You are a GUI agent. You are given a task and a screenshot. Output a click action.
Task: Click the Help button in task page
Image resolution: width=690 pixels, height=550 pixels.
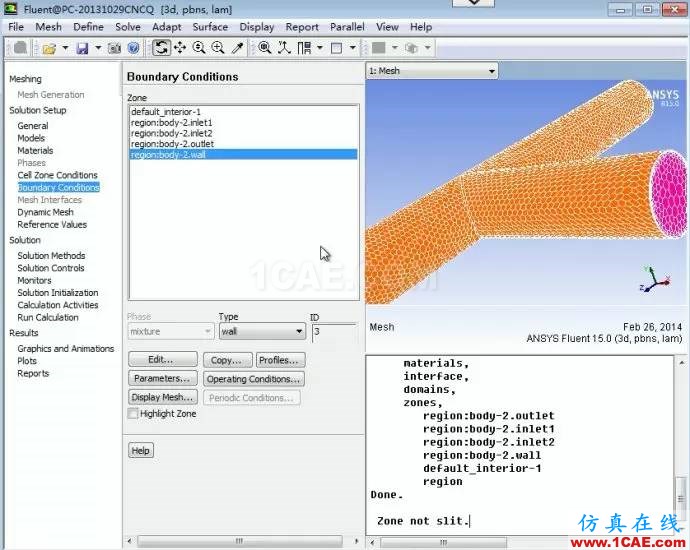point(141,451)
